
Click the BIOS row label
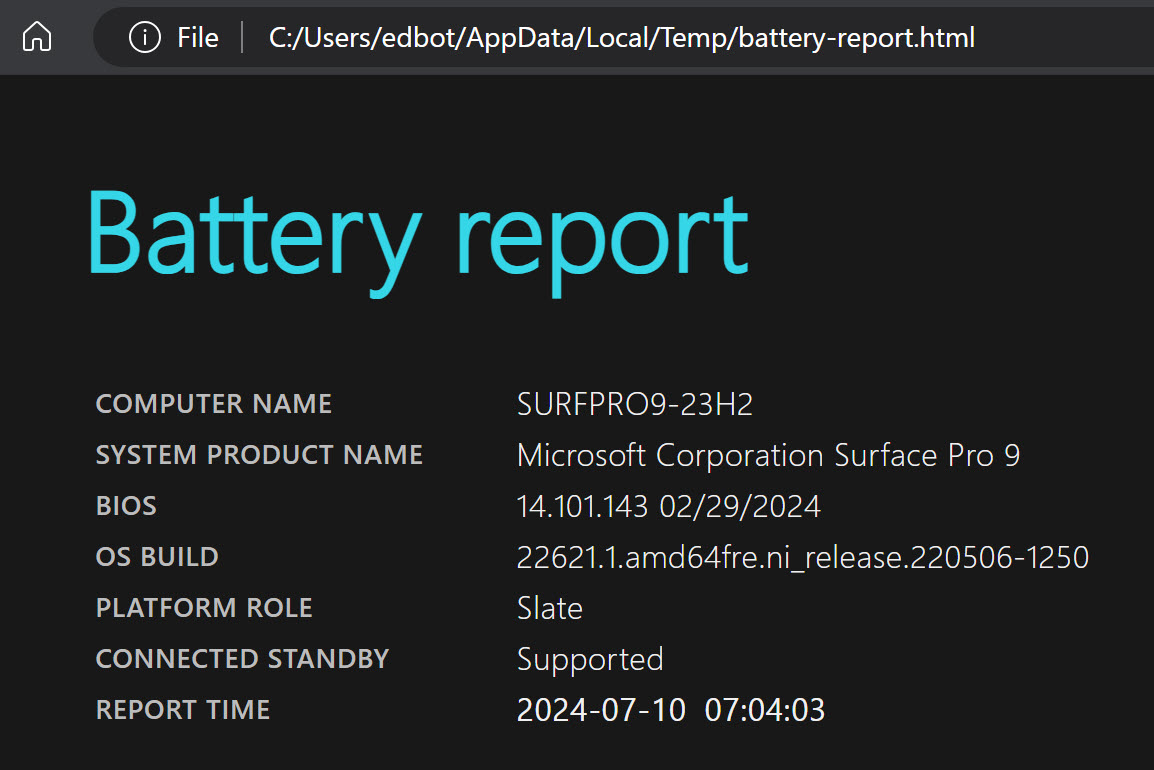coord(126,506)
